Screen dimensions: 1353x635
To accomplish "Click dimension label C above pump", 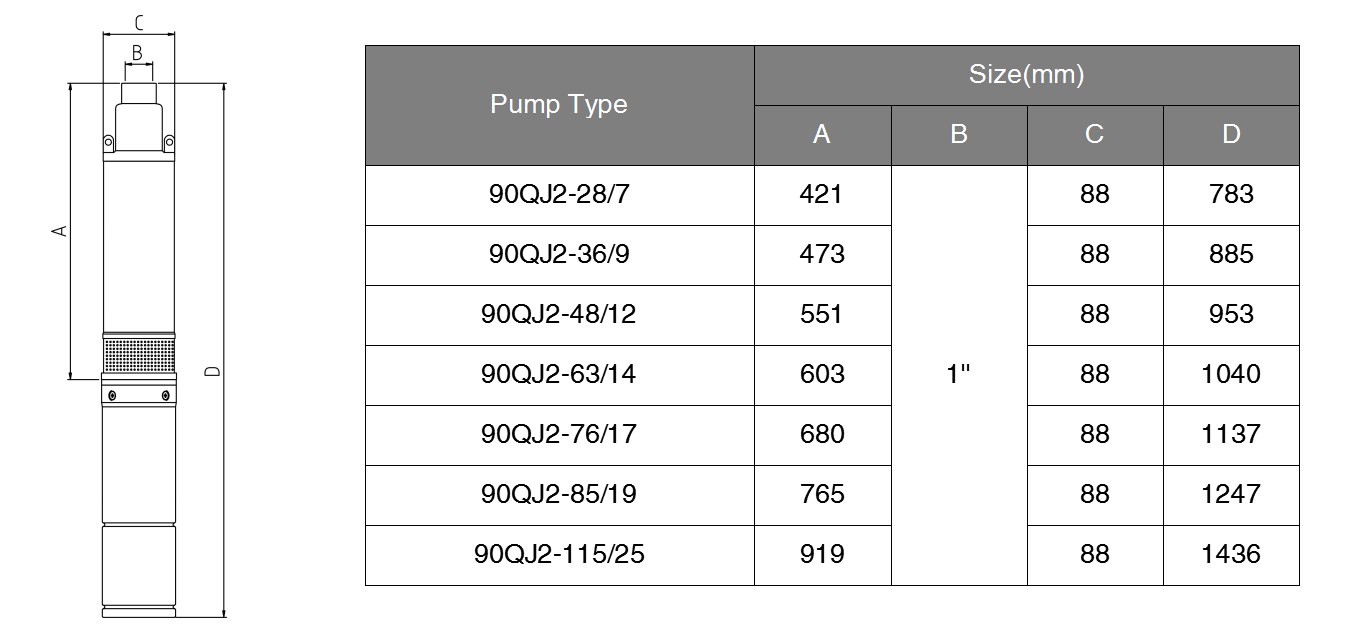I will [139, 21].
